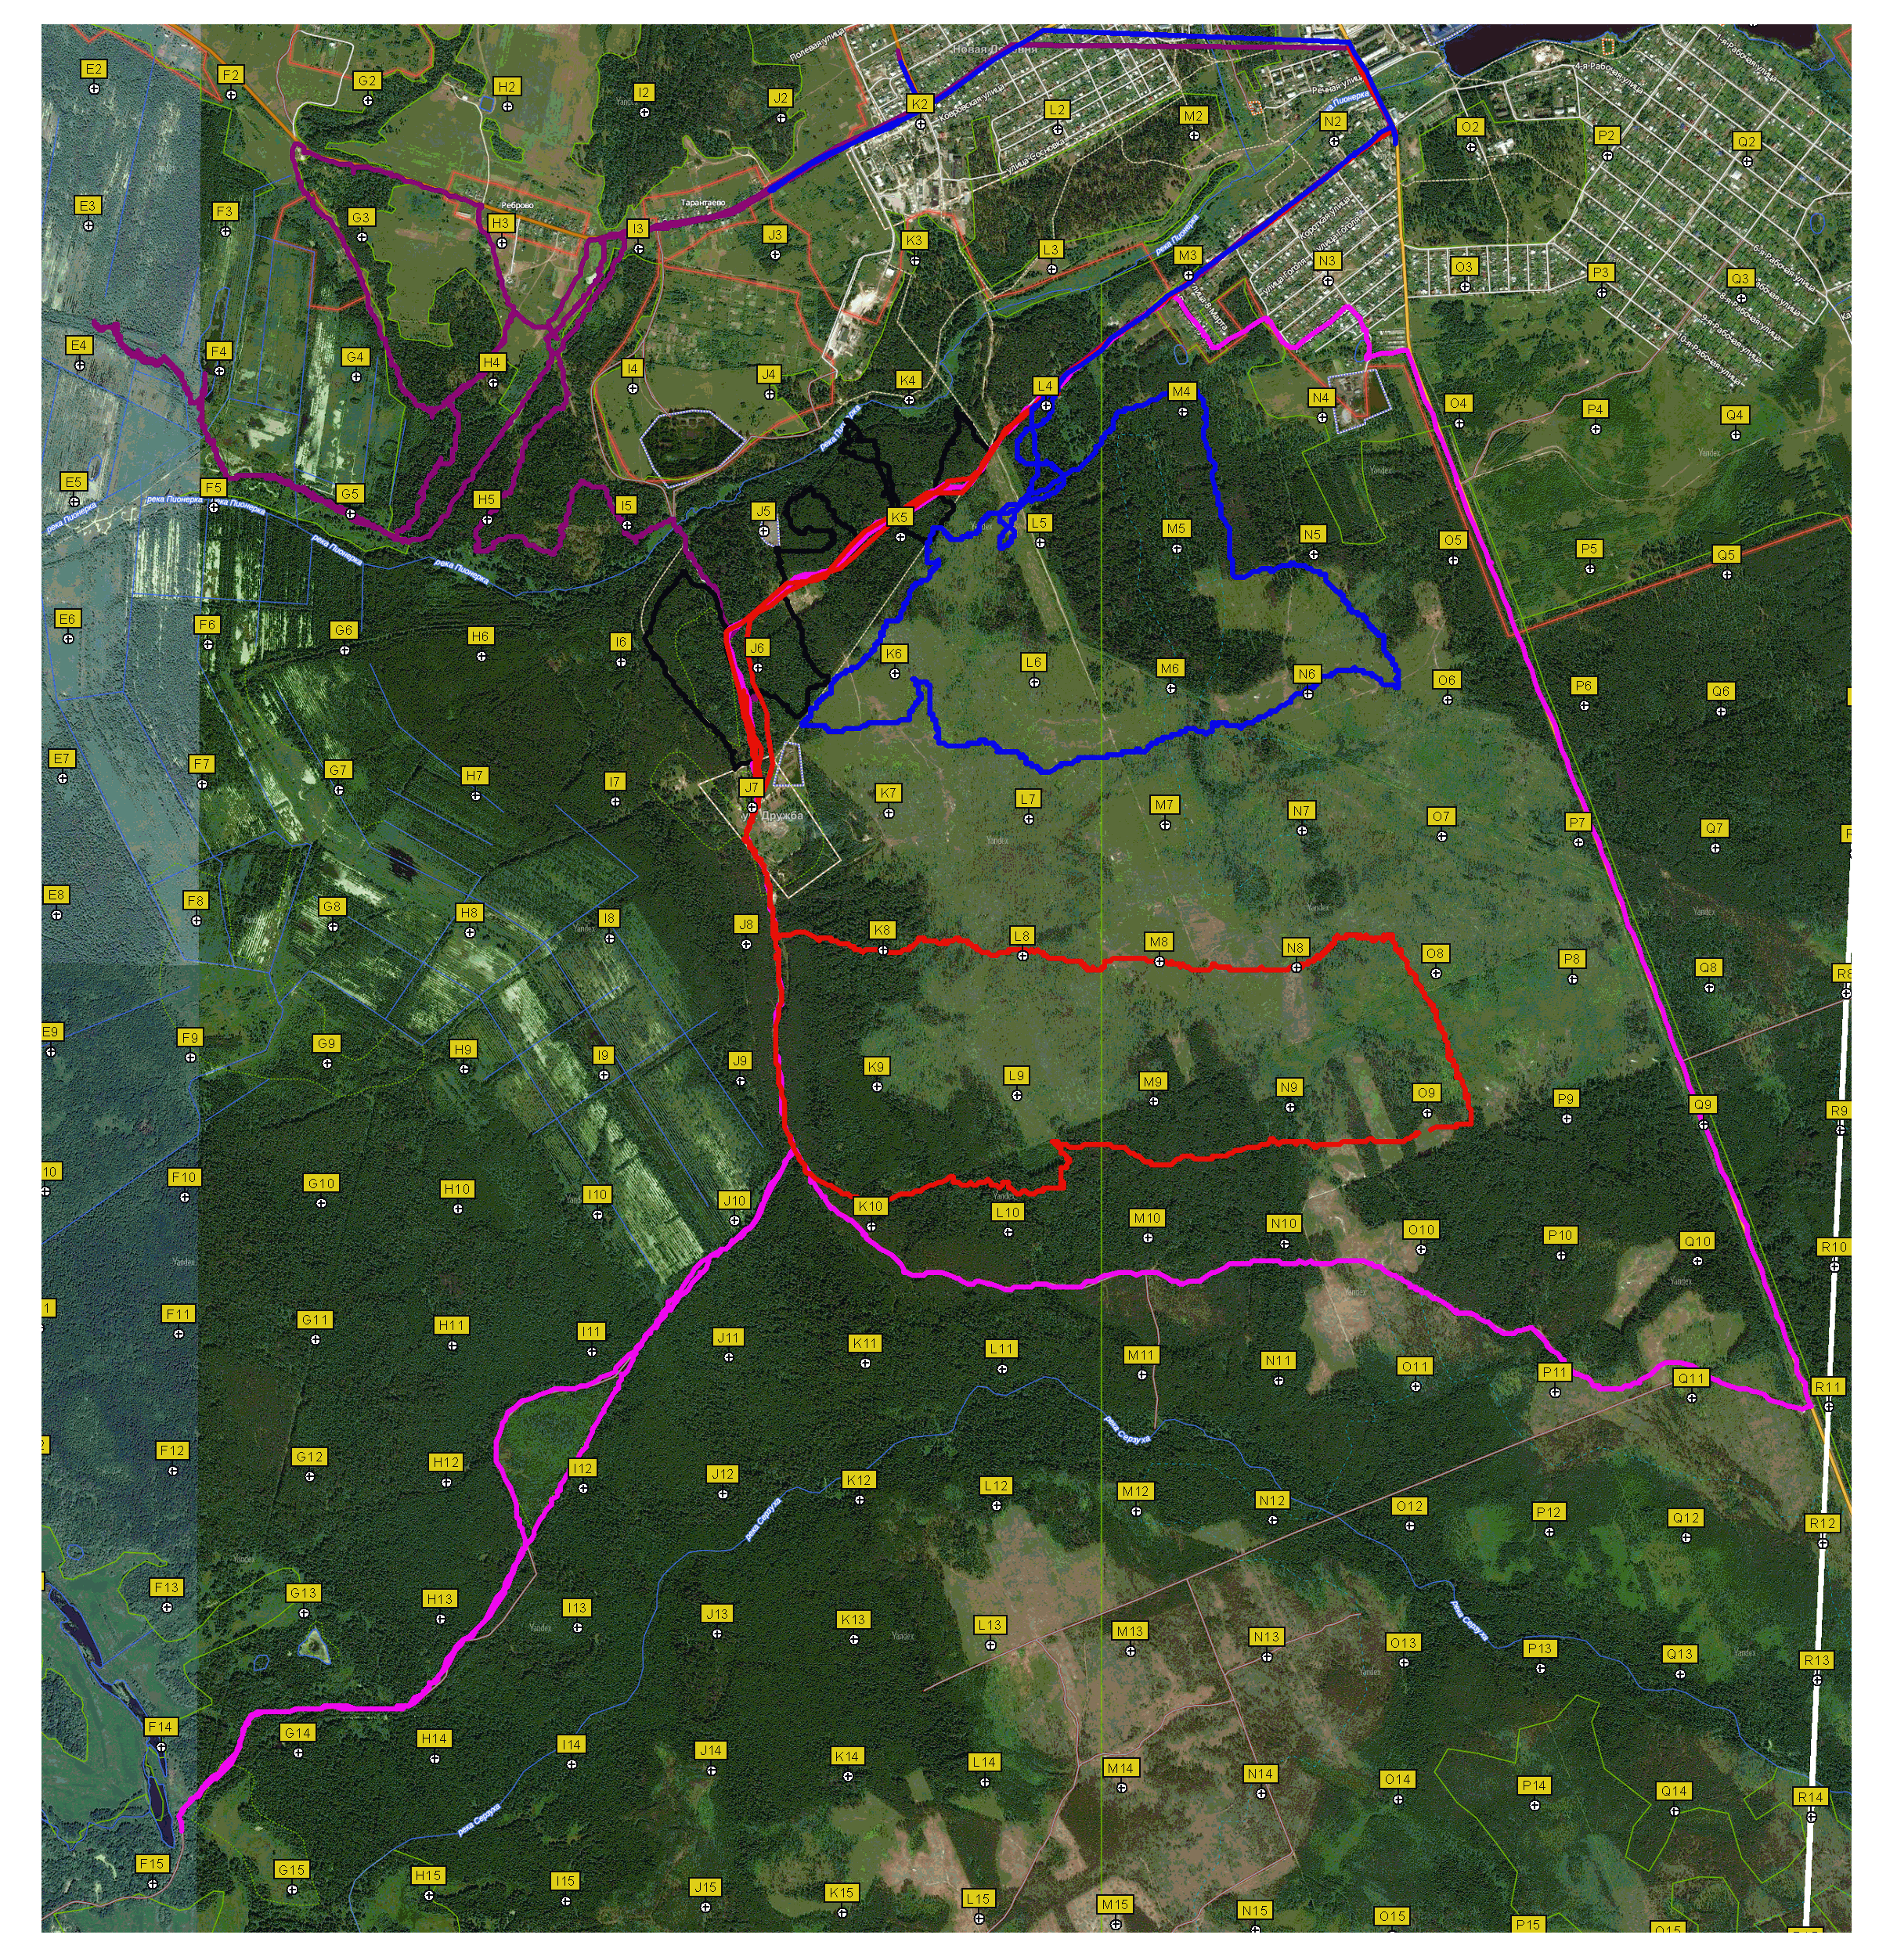
Task: Click the M15 waypoint label
Action: pyautogui.click(x=1114, y=1904)
